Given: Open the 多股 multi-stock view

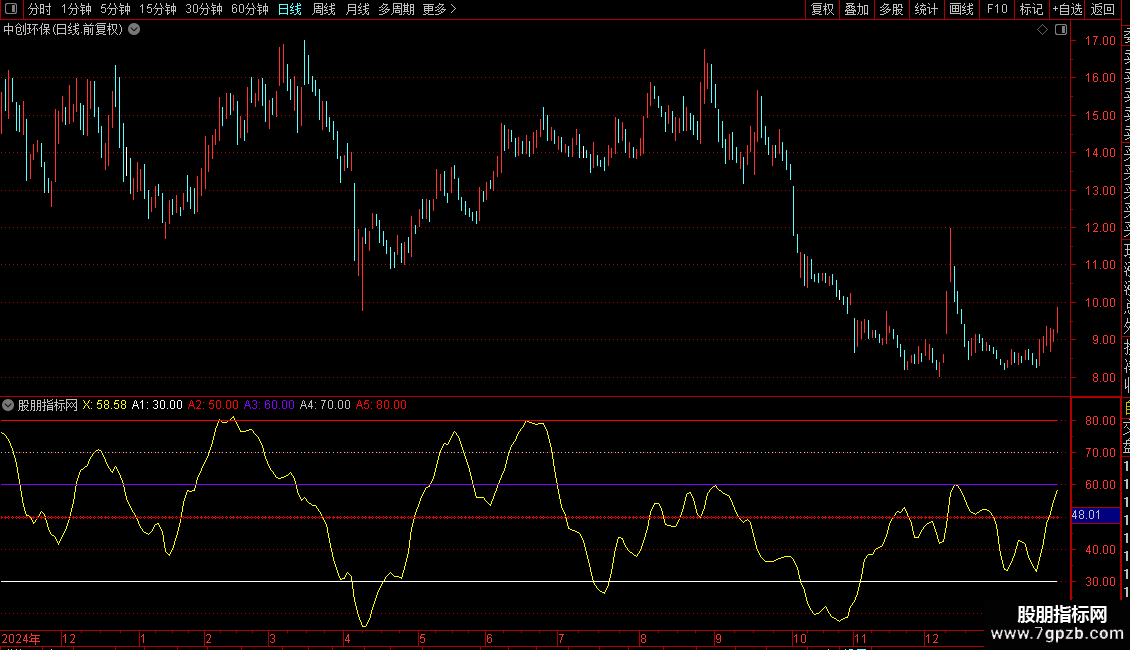Looking at the screenshot, I should click(891, 9).
